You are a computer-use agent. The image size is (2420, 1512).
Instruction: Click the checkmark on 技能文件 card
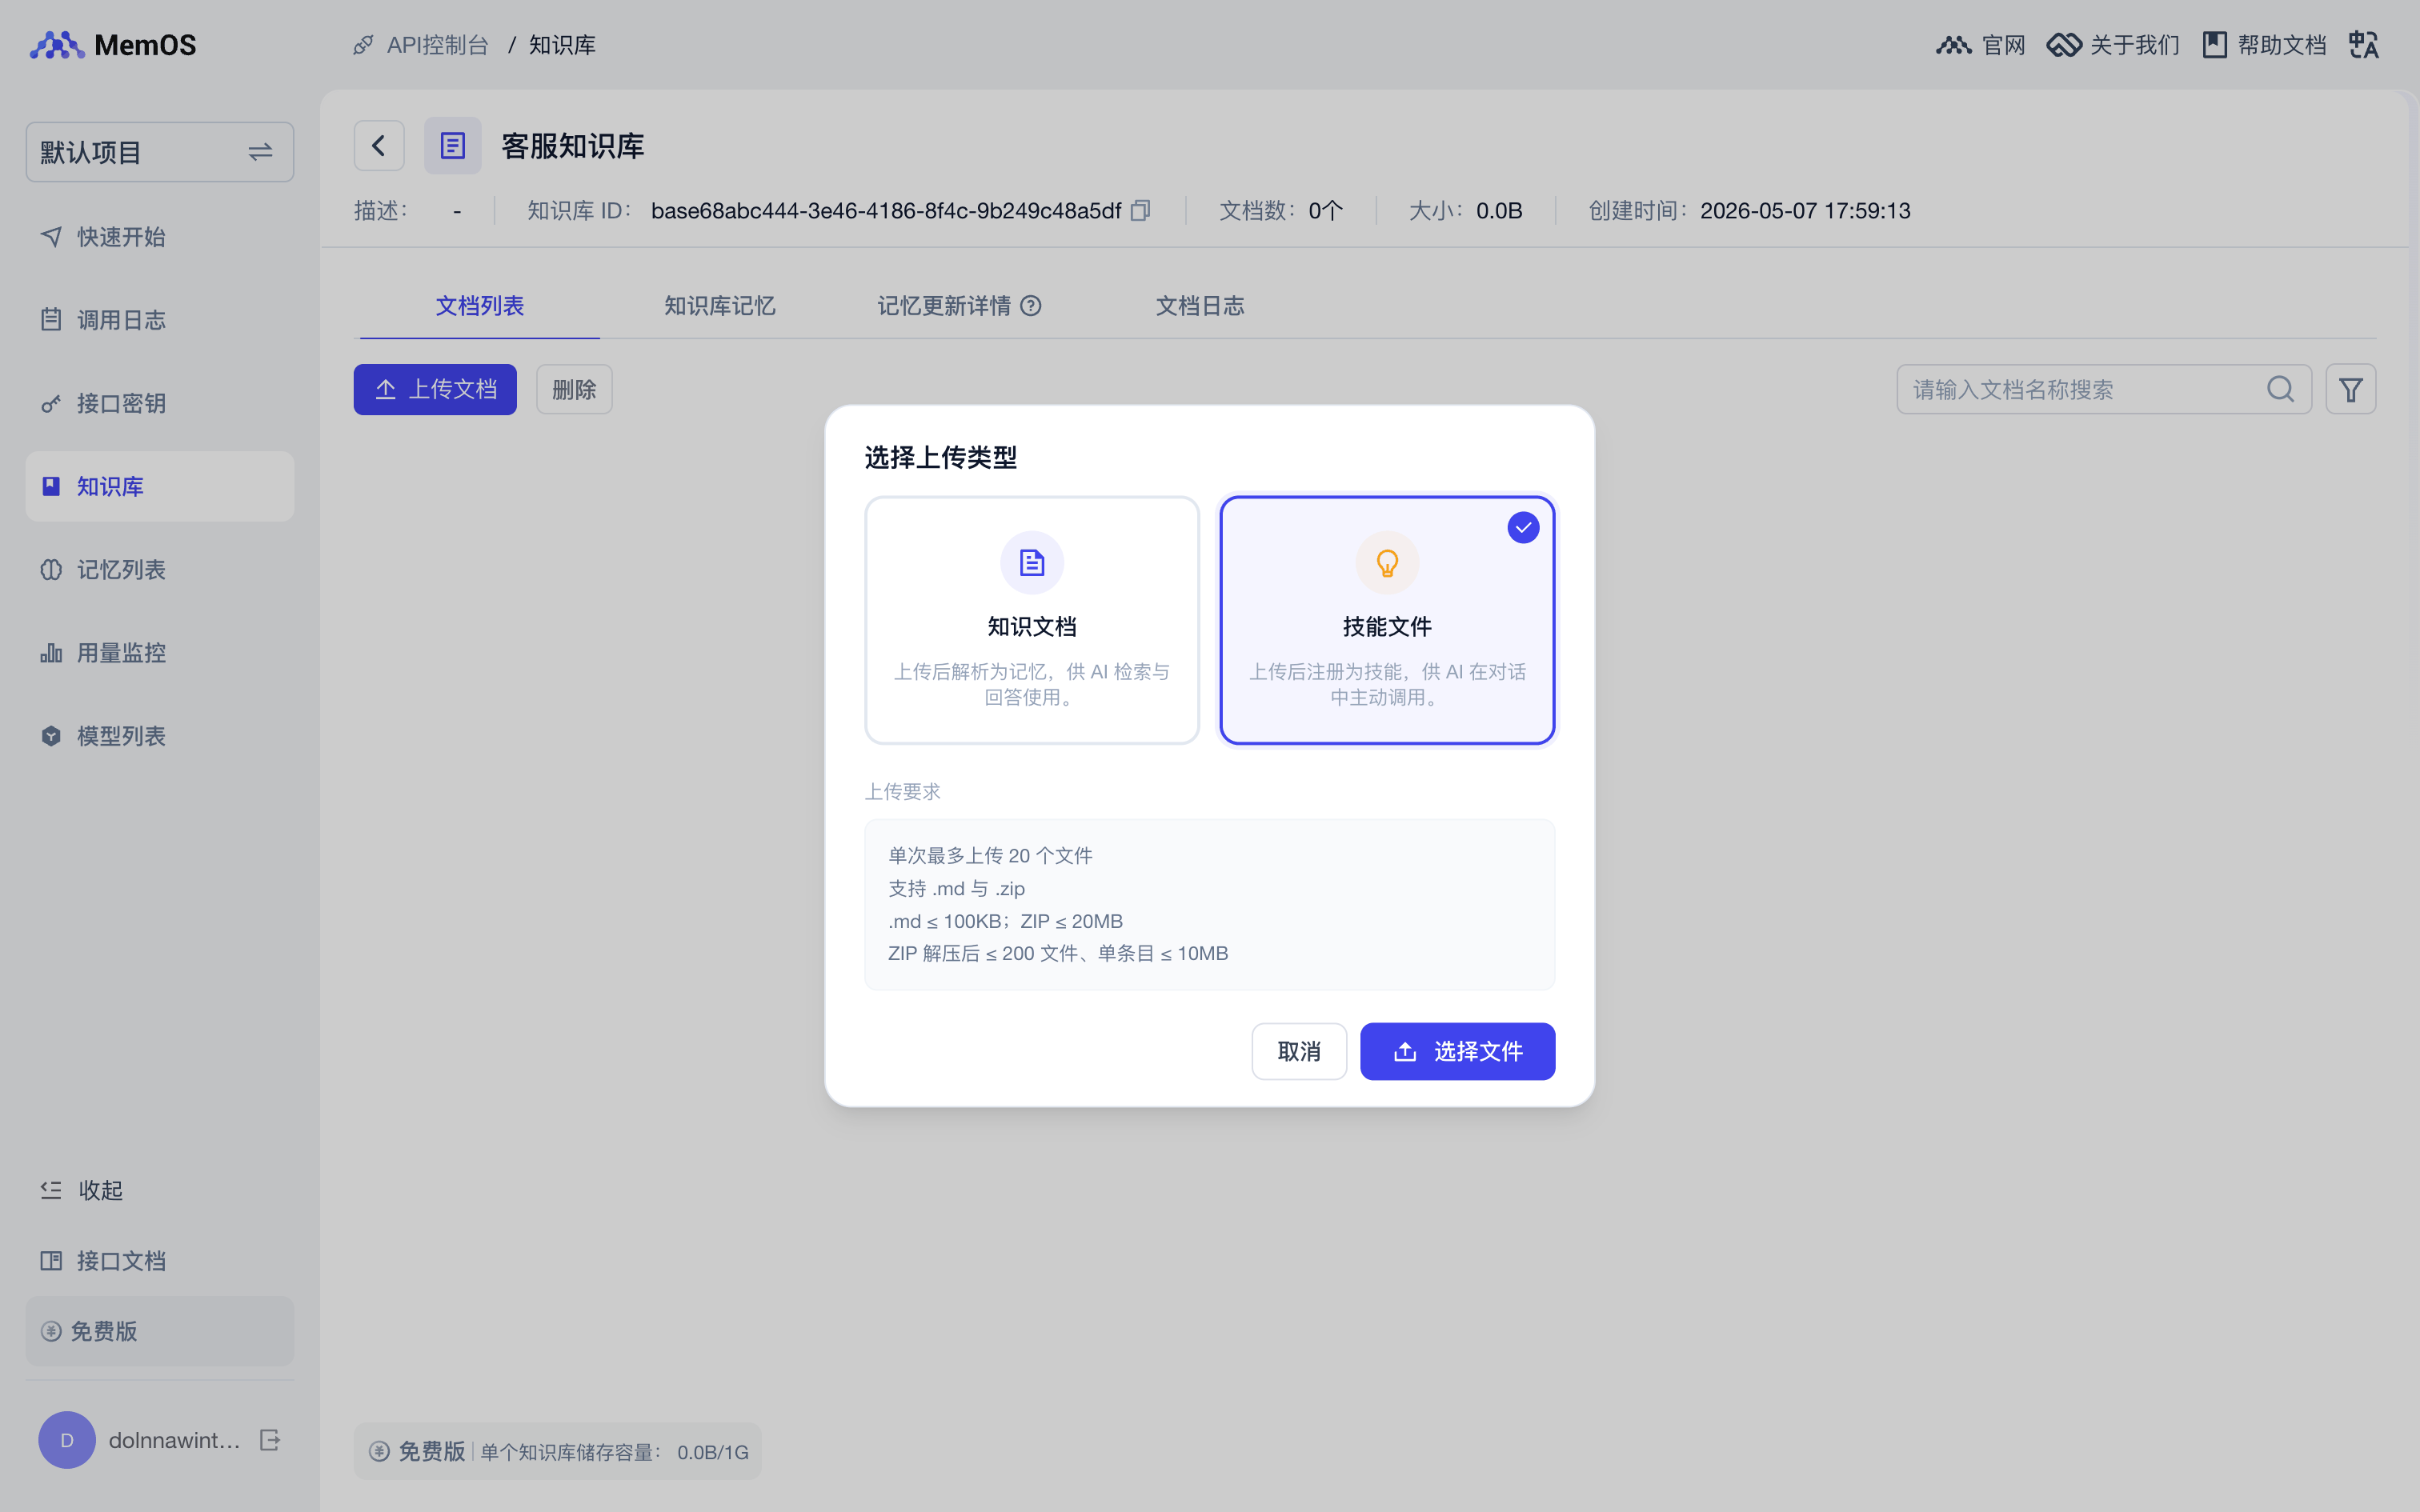tap(1523, 528)
